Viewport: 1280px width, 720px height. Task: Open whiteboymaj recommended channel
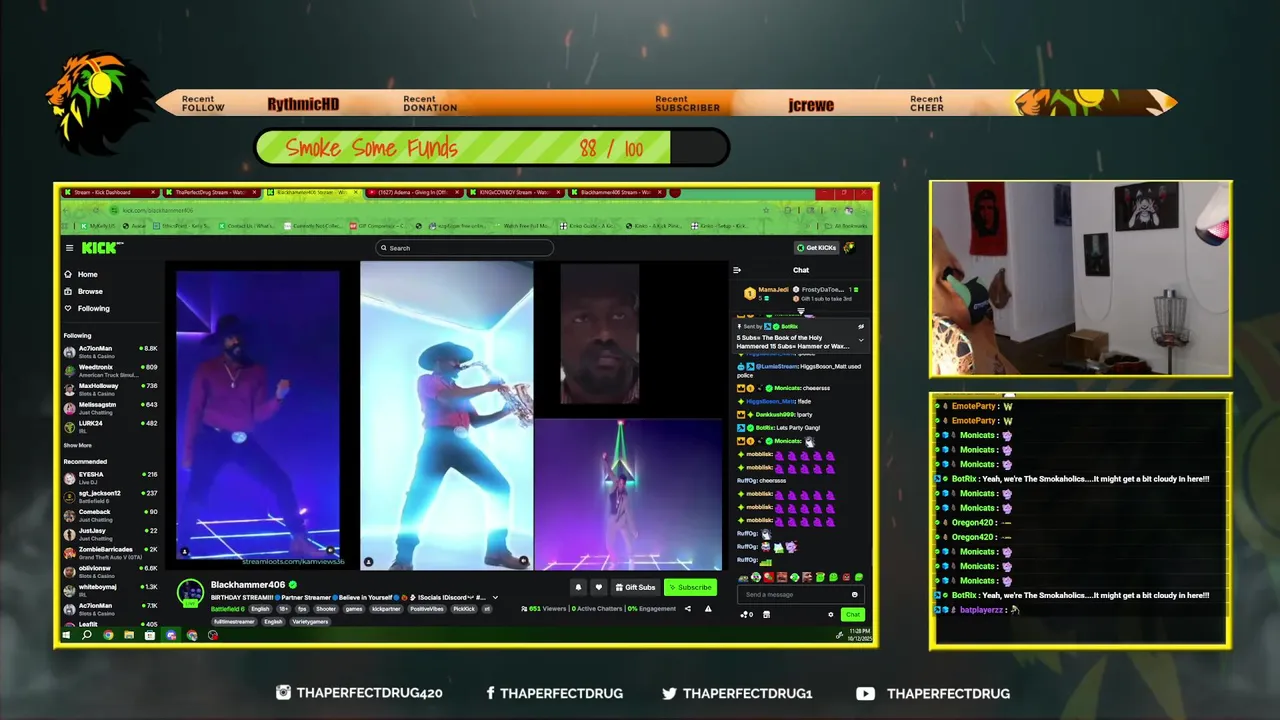(110, 589)
